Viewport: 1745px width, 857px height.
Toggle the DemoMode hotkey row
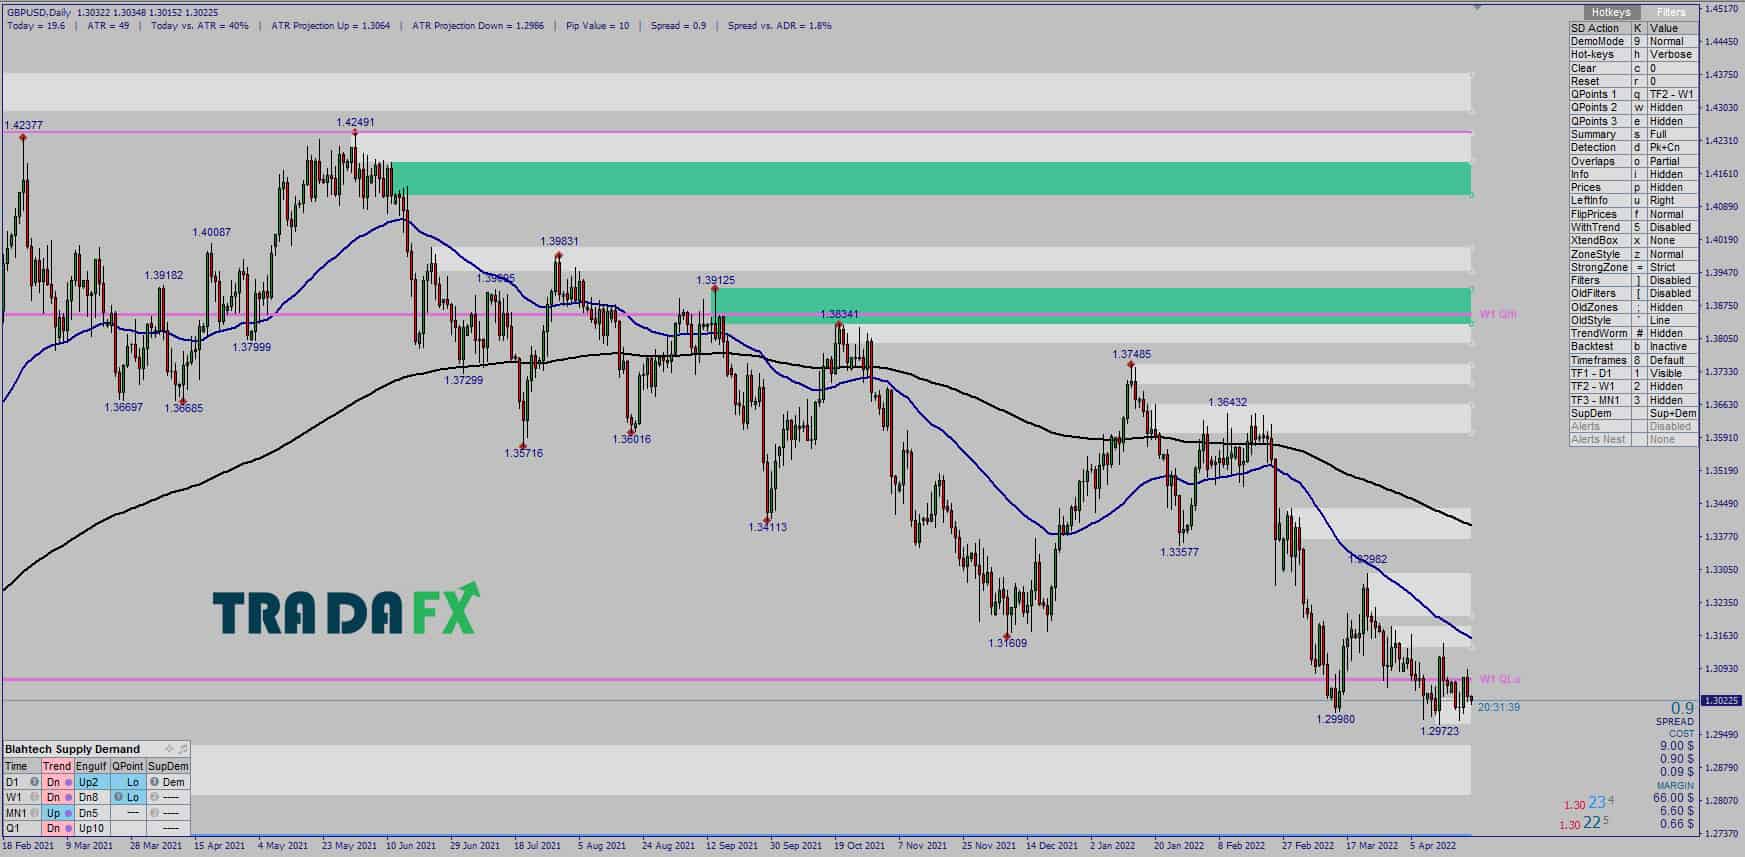click(x=1633, y=42)
